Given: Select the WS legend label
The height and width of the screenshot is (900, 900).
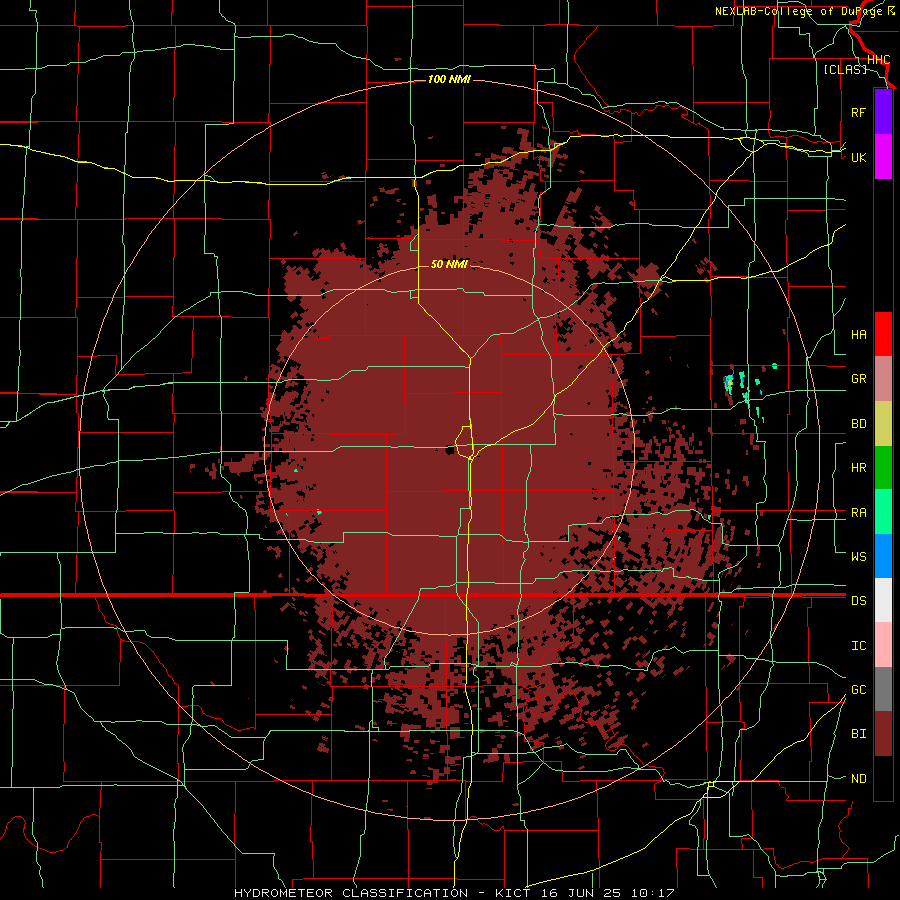Looking at the screenshot, I should click(858, 556).
